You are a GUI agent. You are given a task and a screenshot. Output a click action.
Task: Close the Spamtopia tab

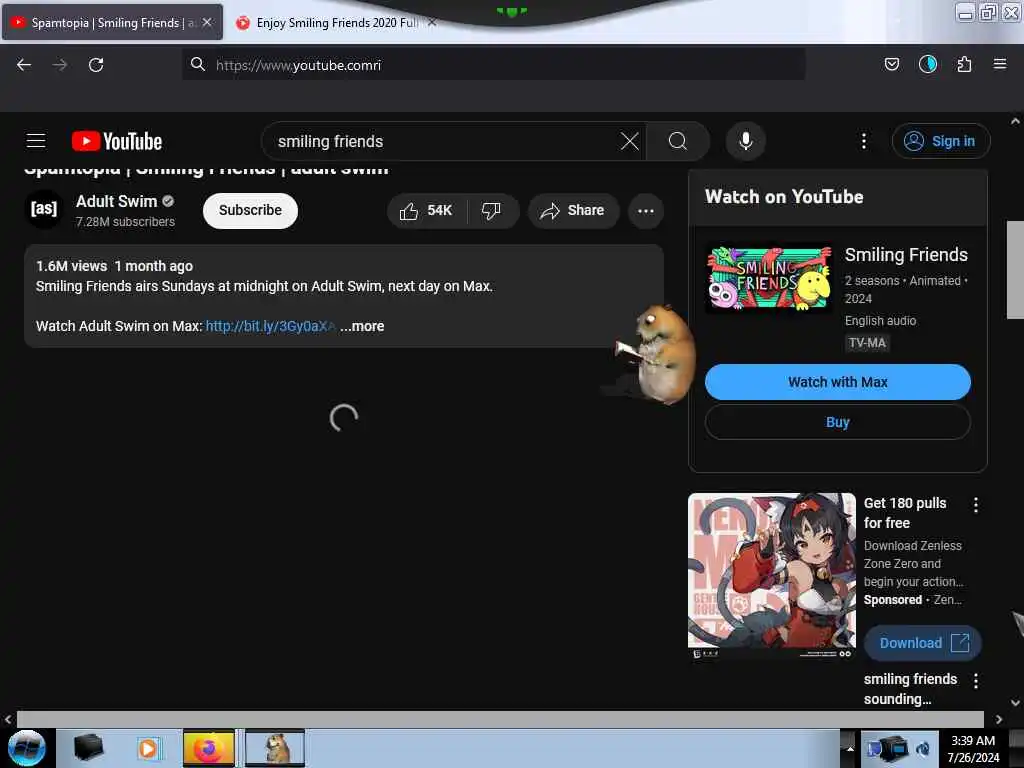click(207, 22)
